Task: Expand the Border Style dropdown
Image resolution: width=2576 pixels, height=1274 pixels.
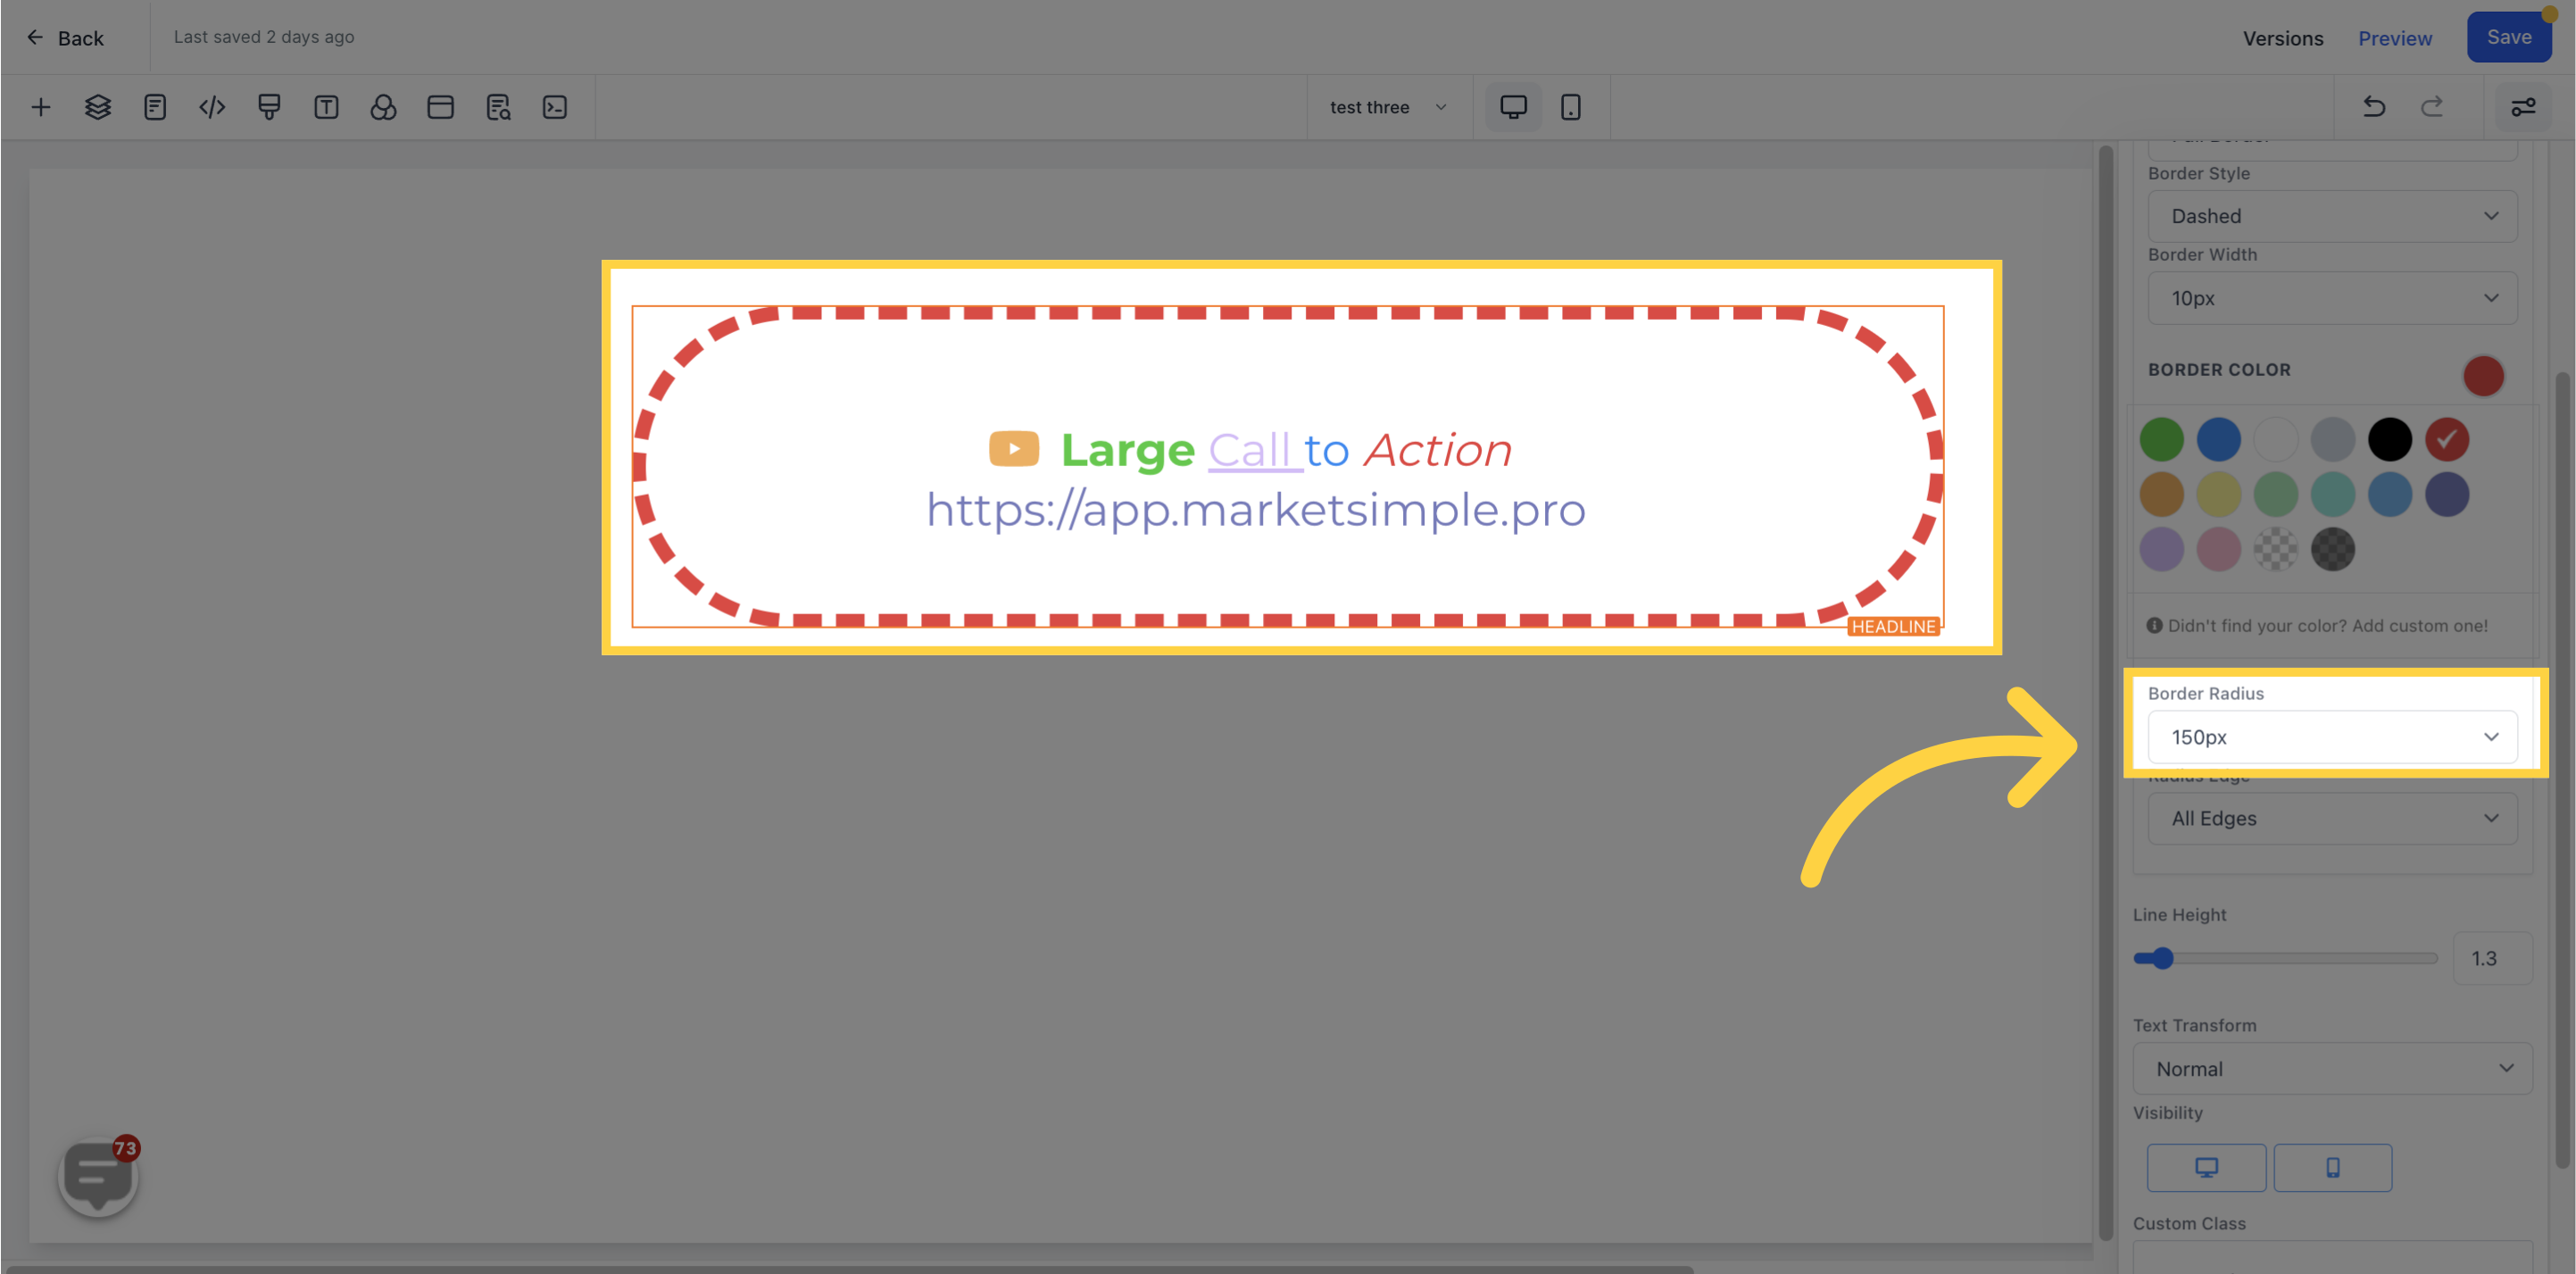Action: click(2331, 215)
